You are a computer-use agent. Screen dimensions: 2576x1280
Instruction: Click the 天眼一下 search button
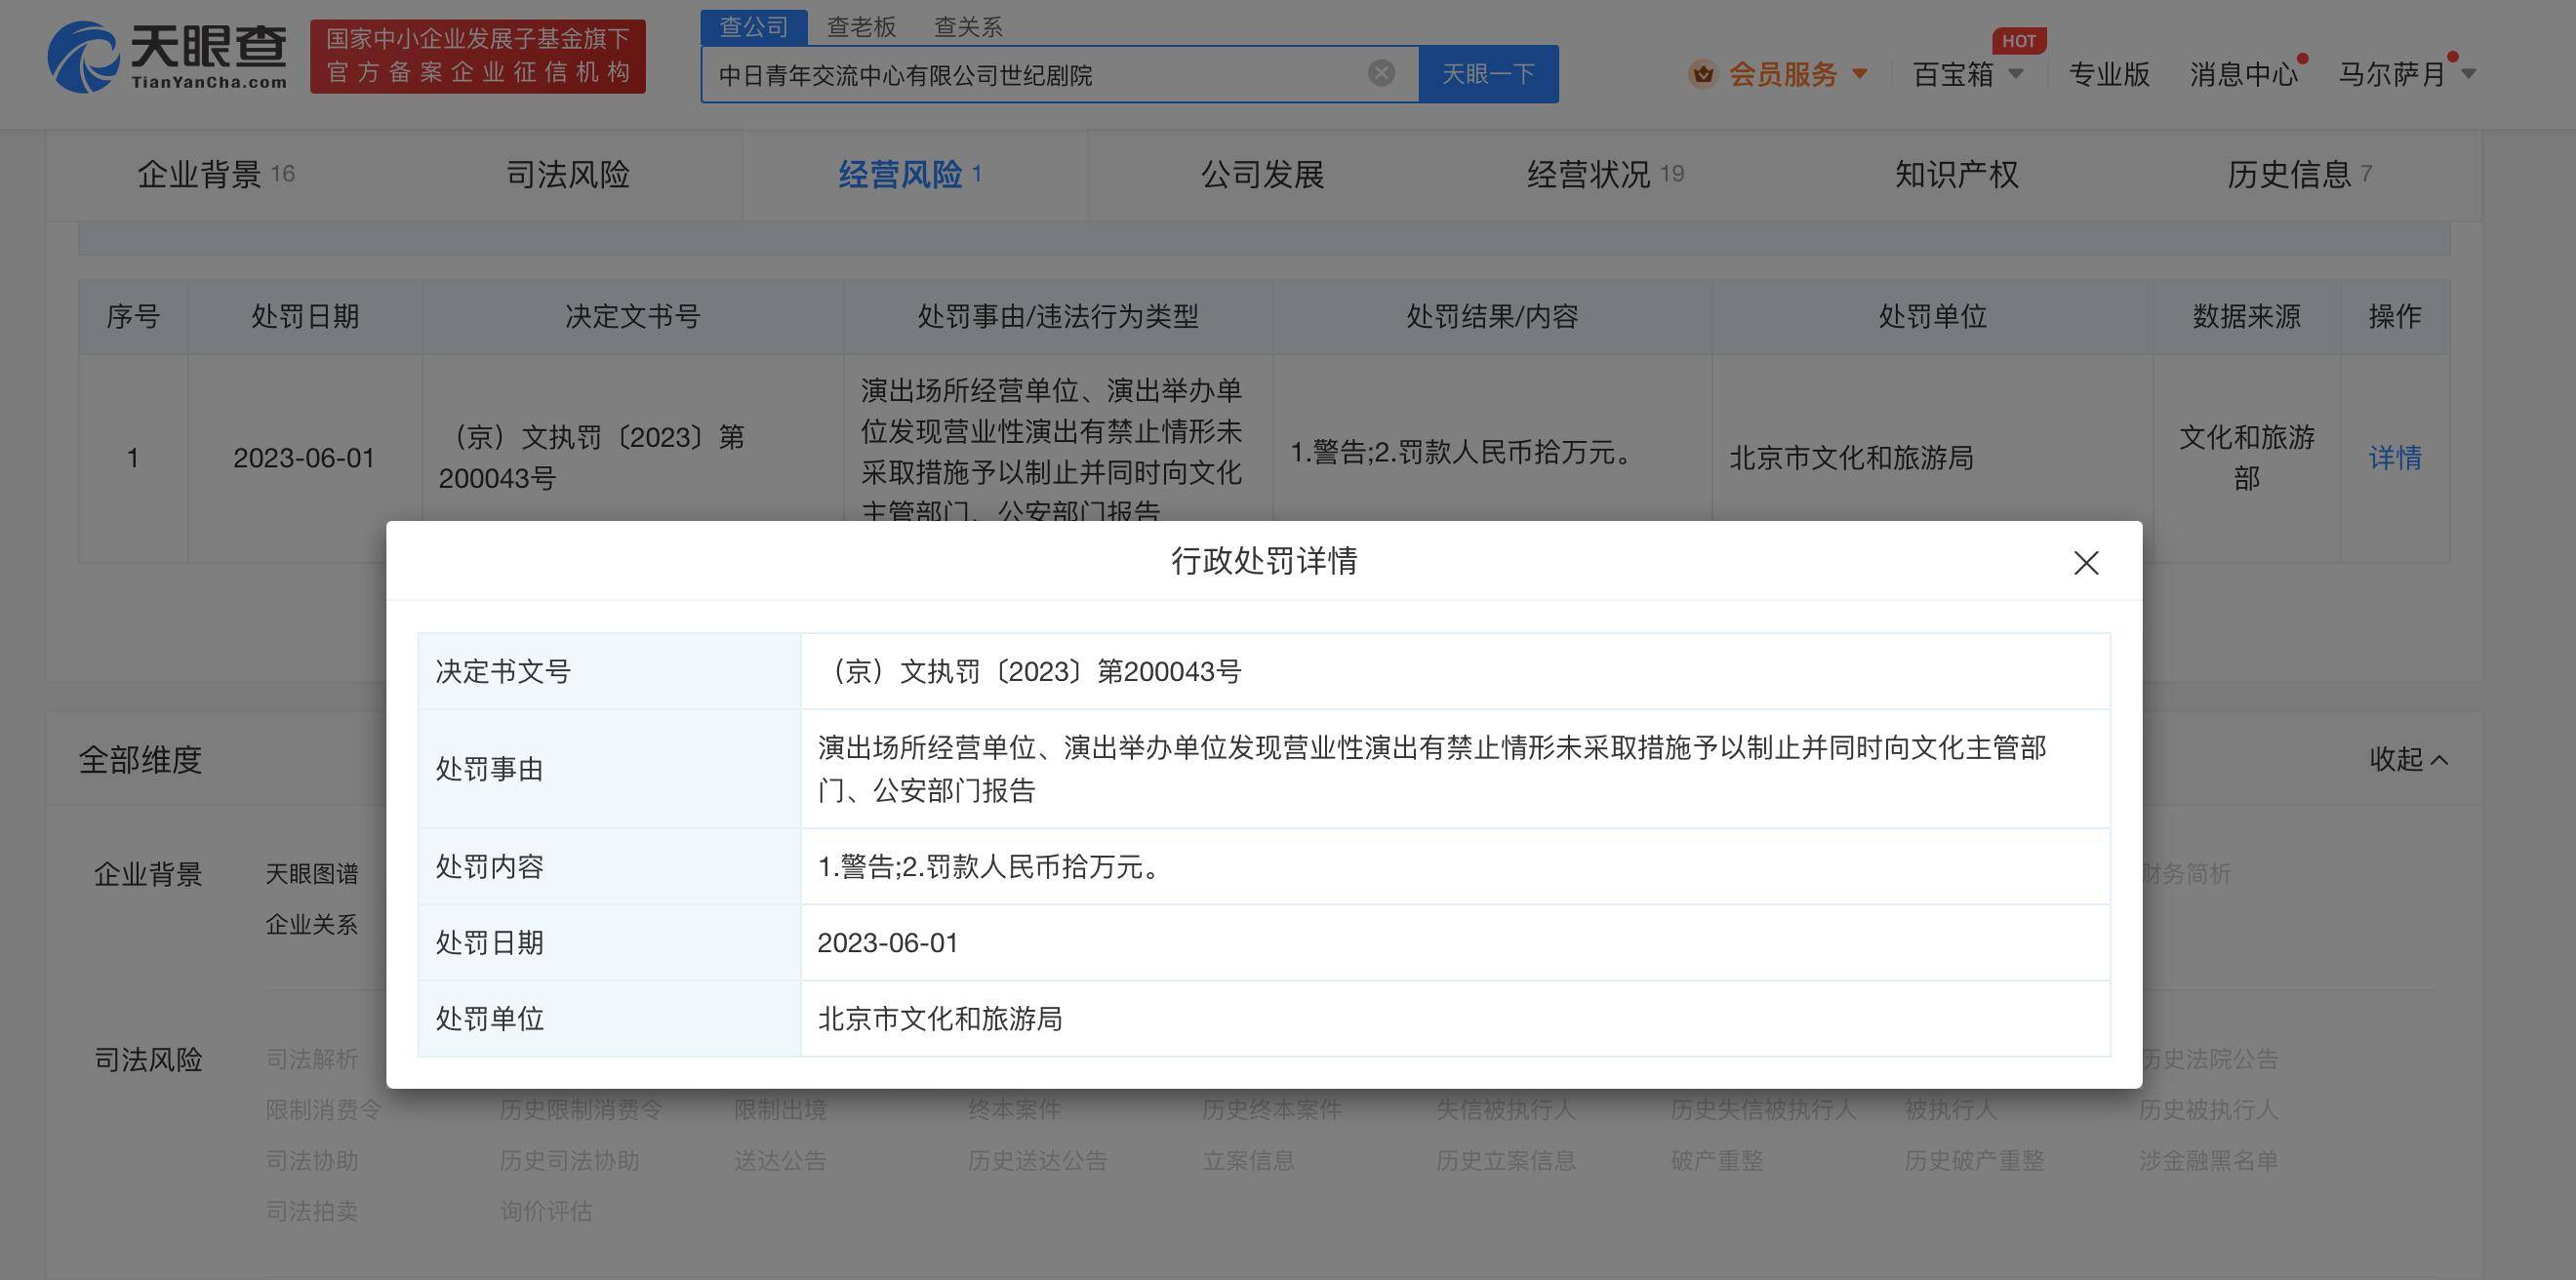(1488, 73)
